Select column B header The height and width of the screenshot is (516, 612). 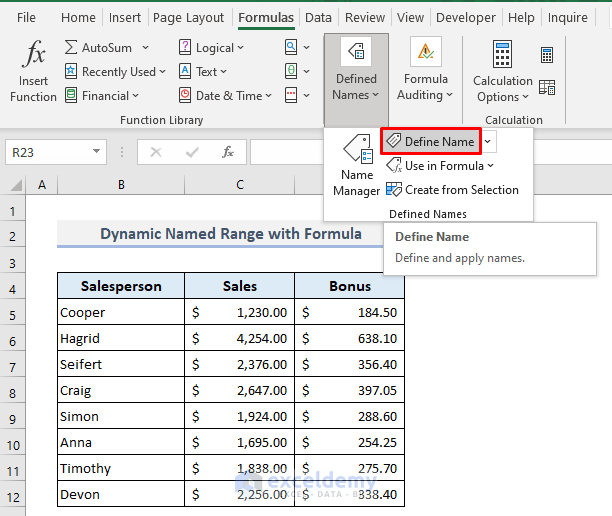pos(121,185)
